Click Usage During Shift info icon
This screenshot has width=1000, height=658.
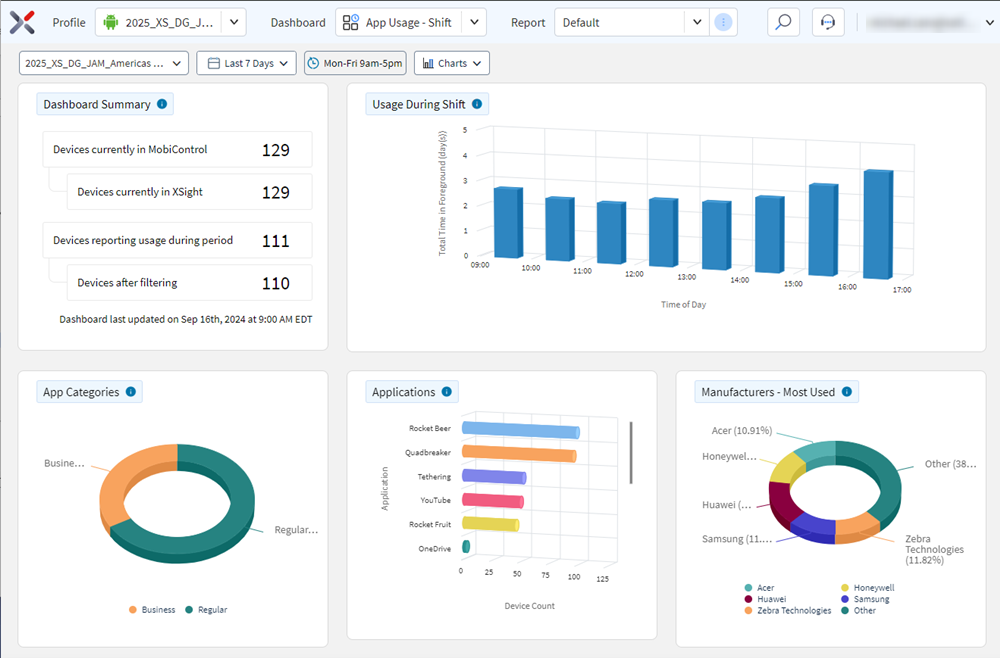coord(477,104)
